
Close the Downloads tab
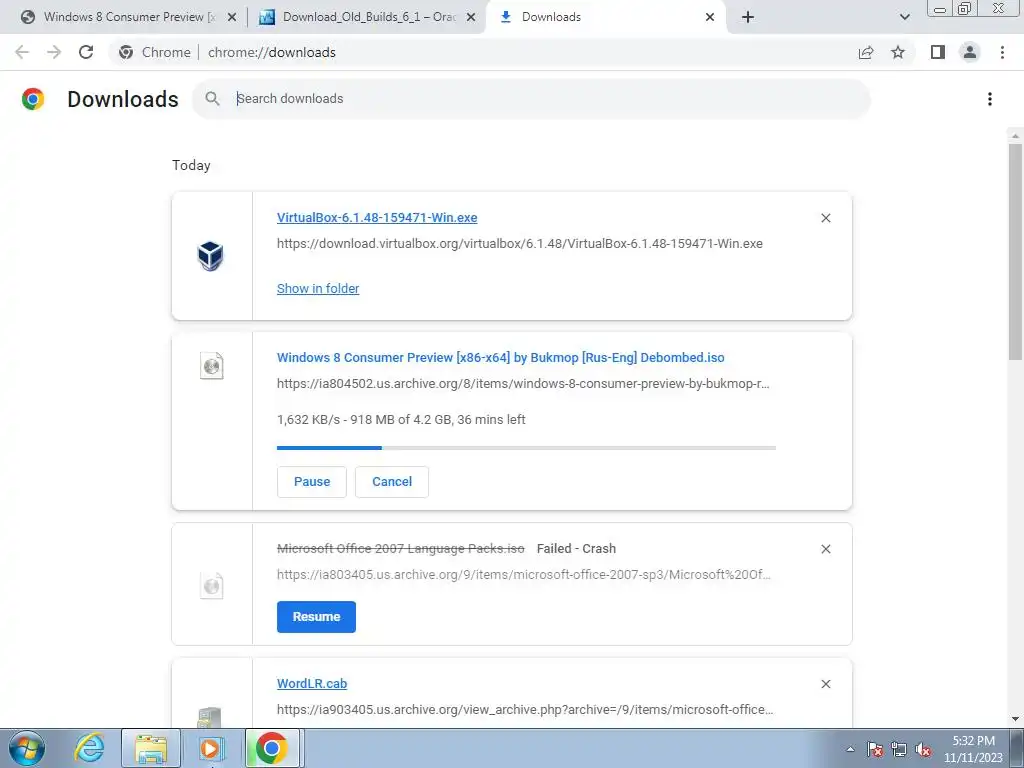tap(710, 17)
